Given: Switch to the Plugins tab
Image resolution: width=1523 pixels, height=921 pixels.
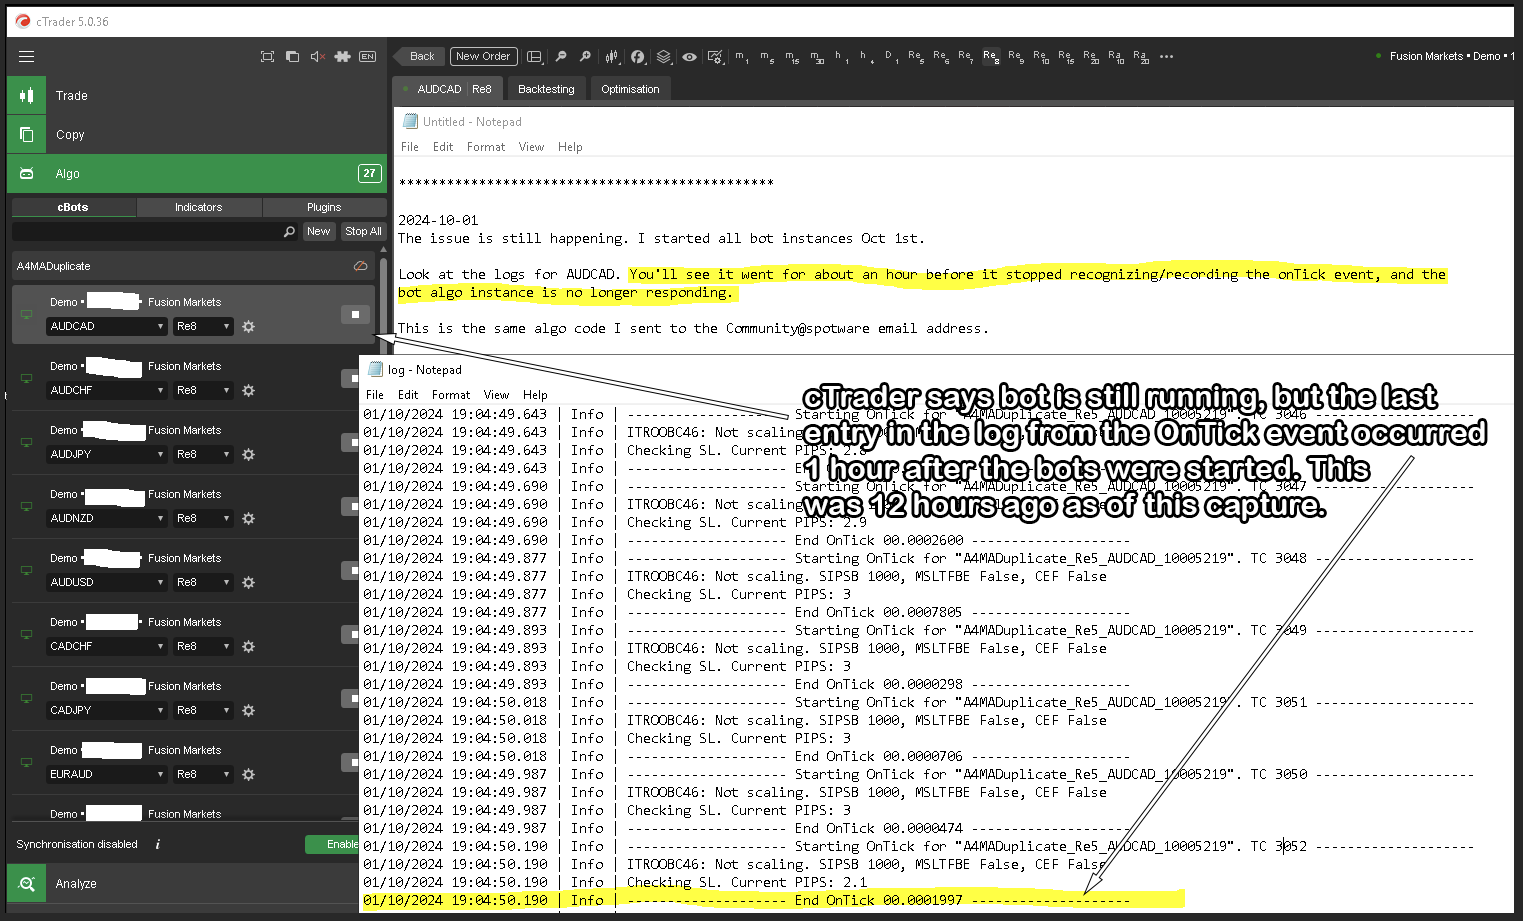Looking at the screenshot, I should click(324, 207).
